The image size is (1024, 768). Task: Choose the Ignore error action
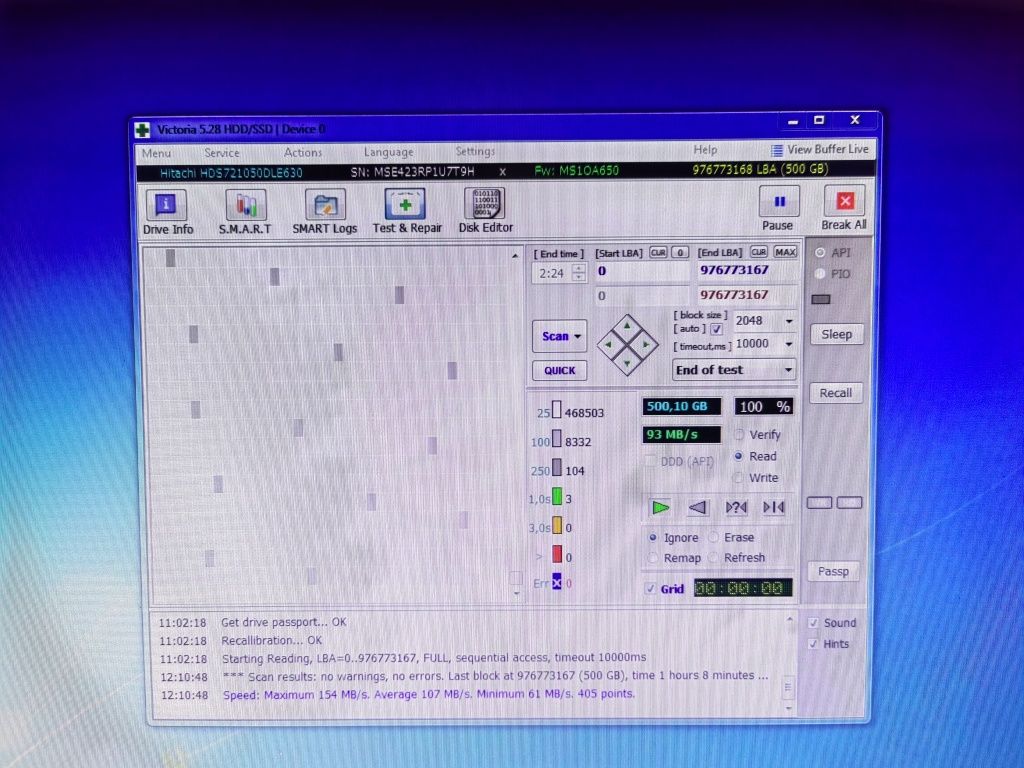coord(652,537)
